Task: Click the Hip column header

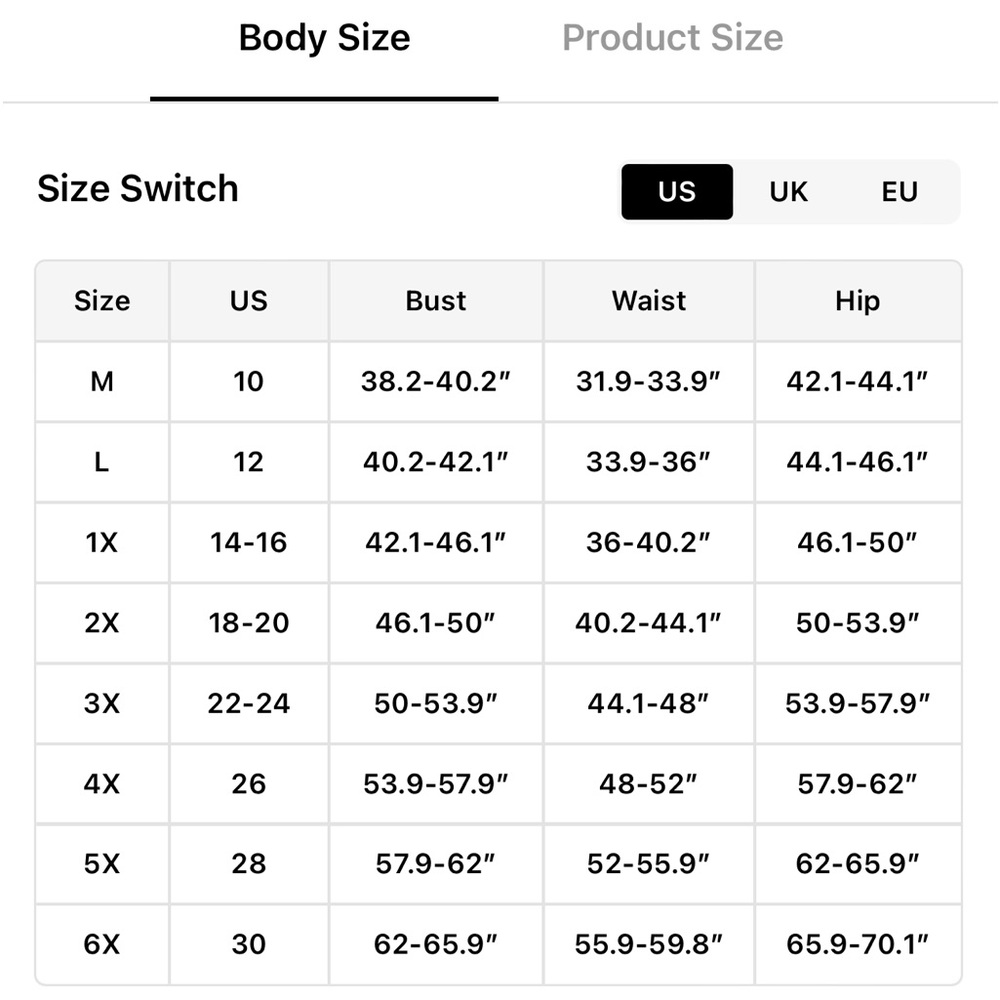Action: pyautogui.click(x=858, y=300)
